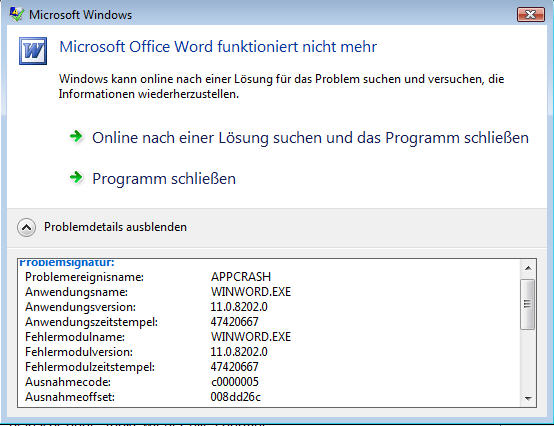Viewport: 554px width, 426px height.
Task: Click the Ausnahmeoffset value 008dd26c
Action: pos(236,397)
